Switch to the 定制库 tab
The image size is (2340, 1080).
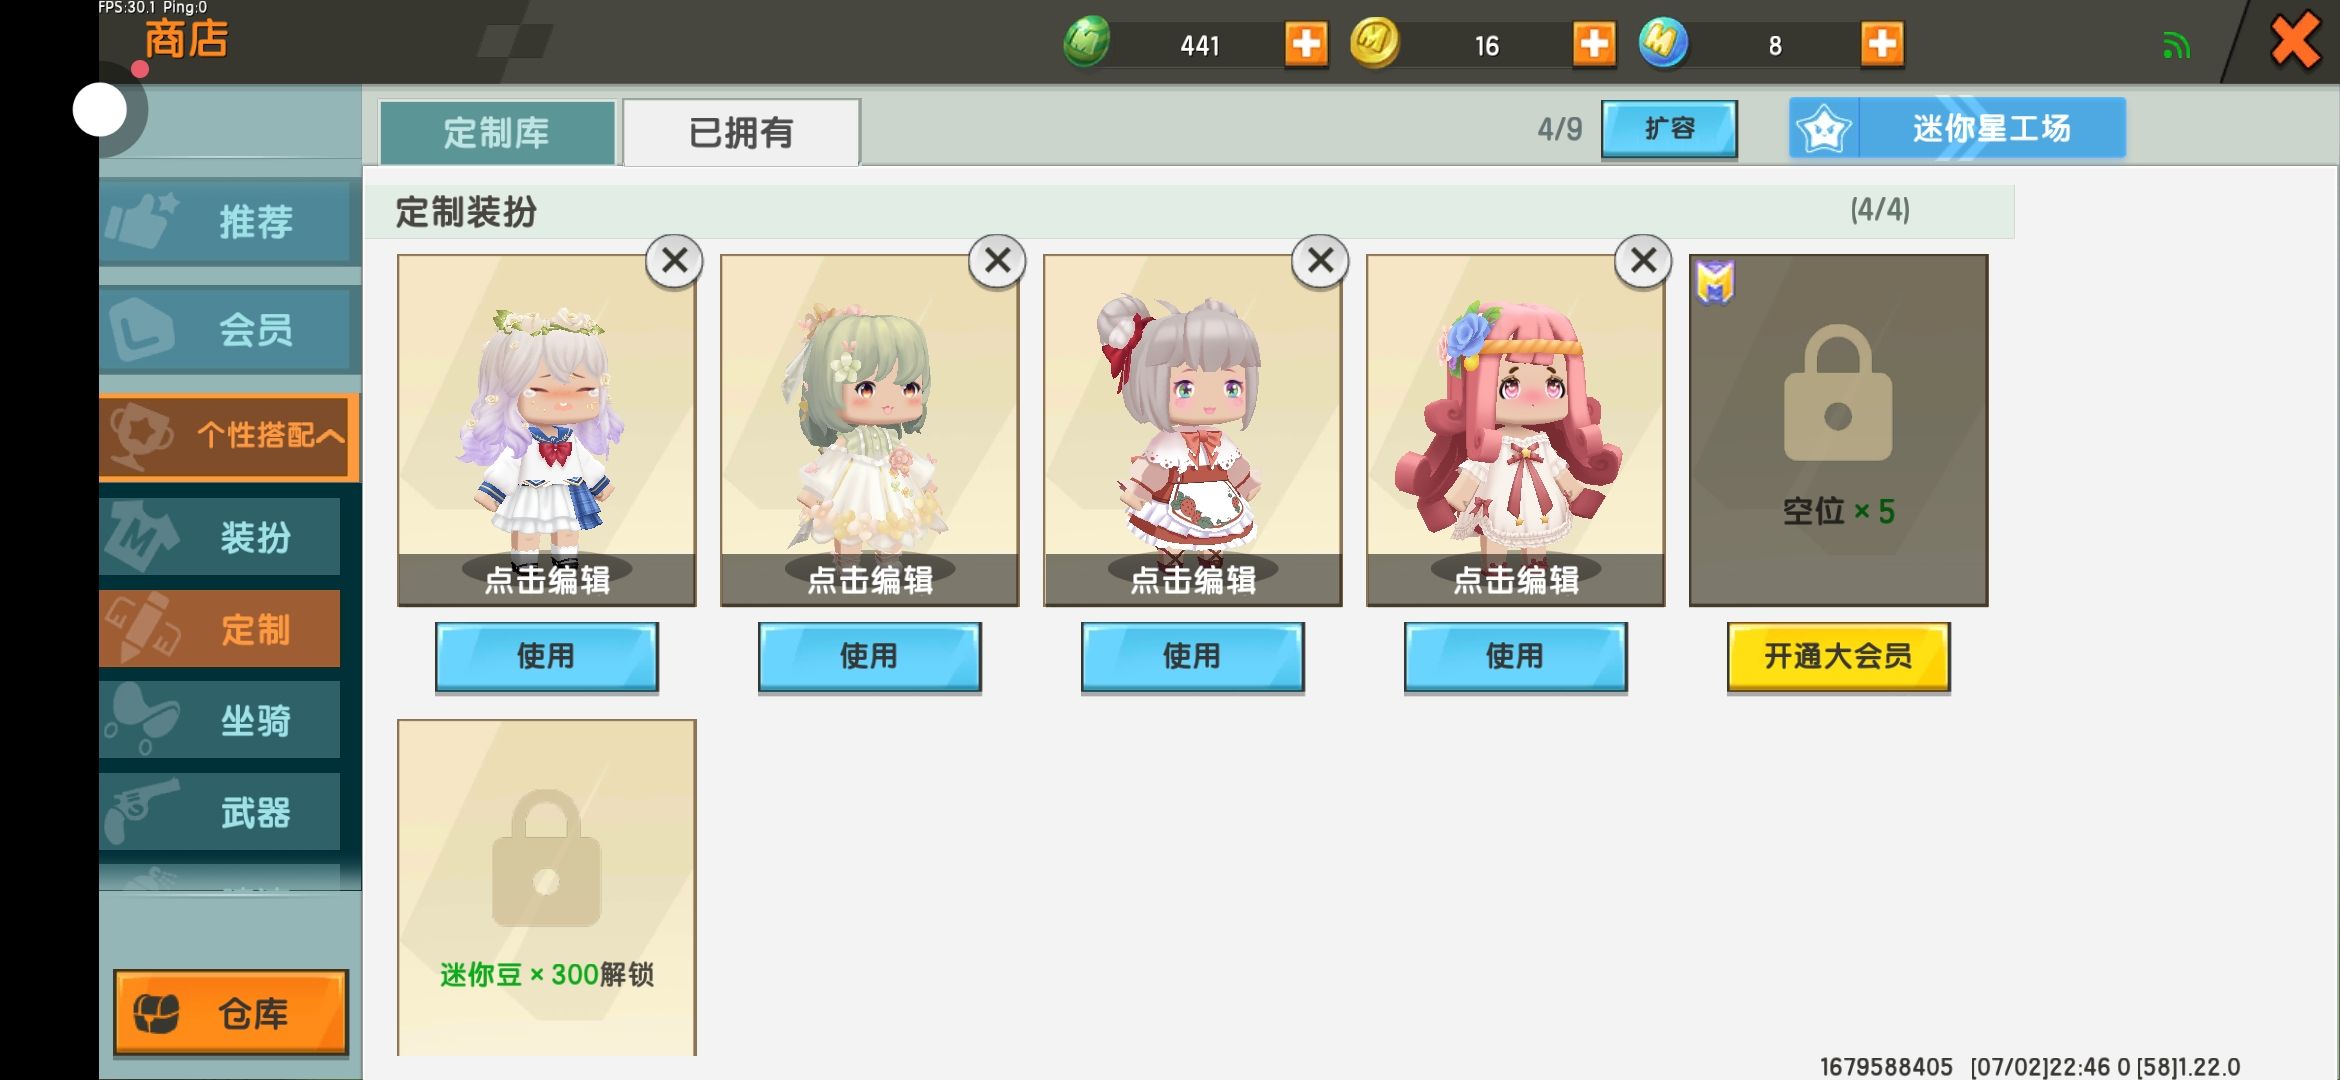(x=497, y=132)
